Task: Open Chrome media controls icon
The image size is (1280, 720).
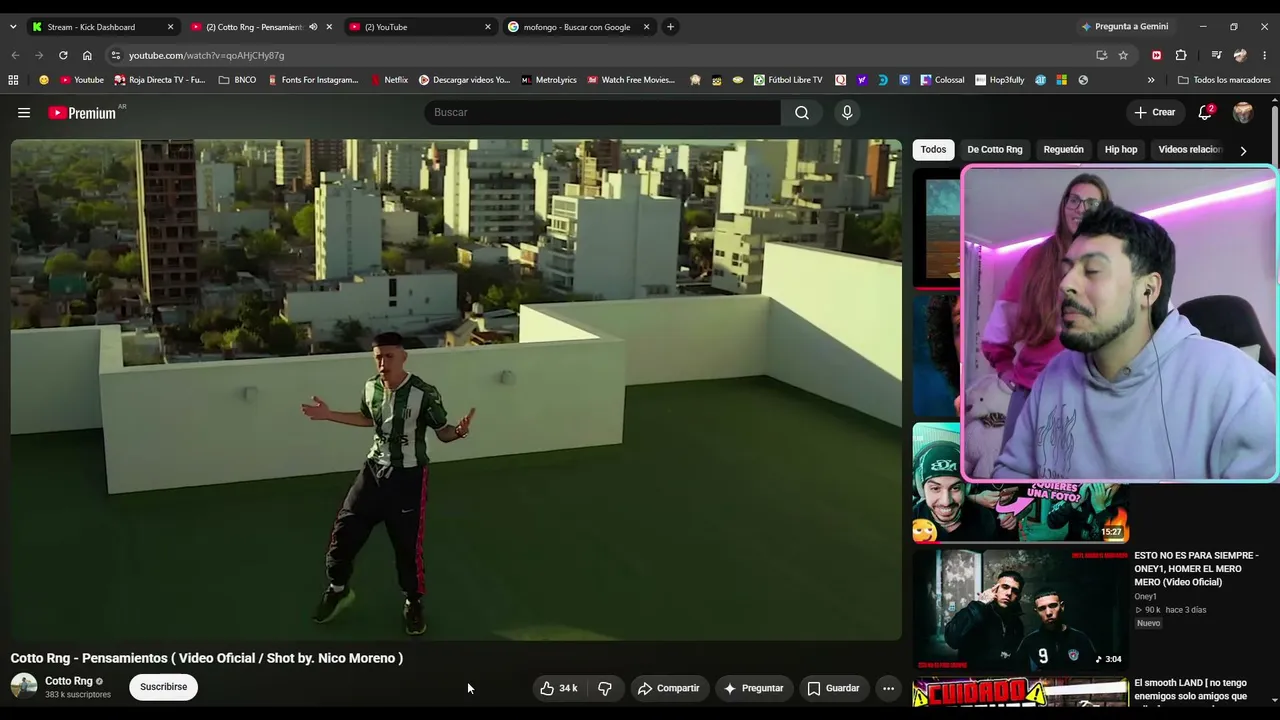Action: [x=1216, y=55]
